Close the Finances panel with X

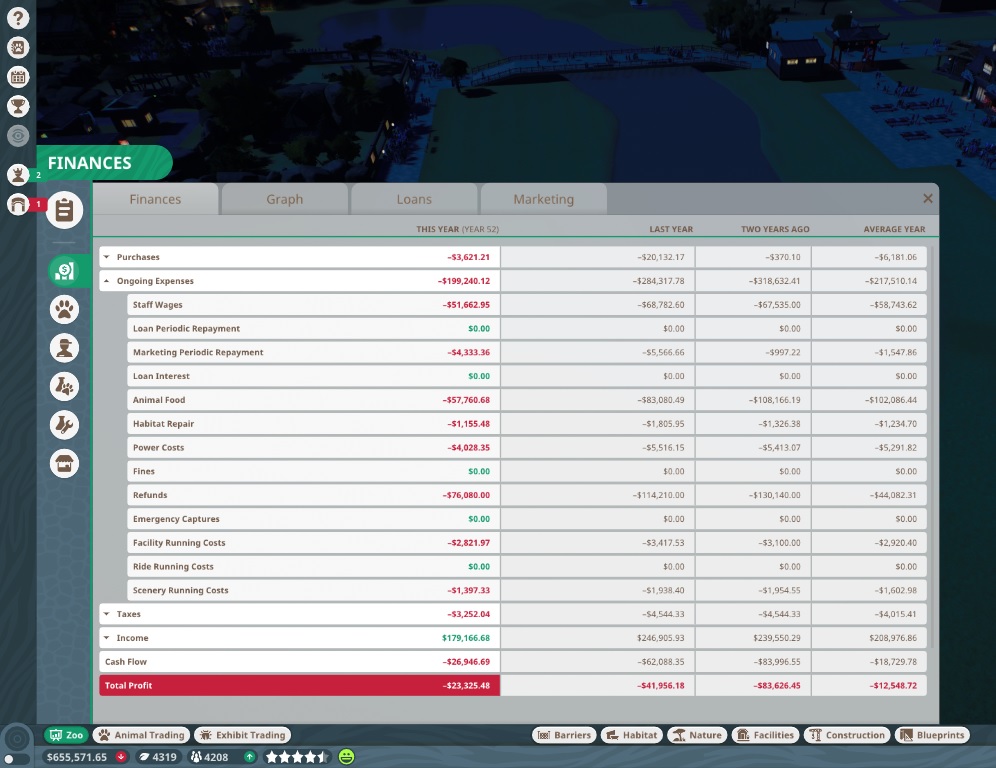927,199
